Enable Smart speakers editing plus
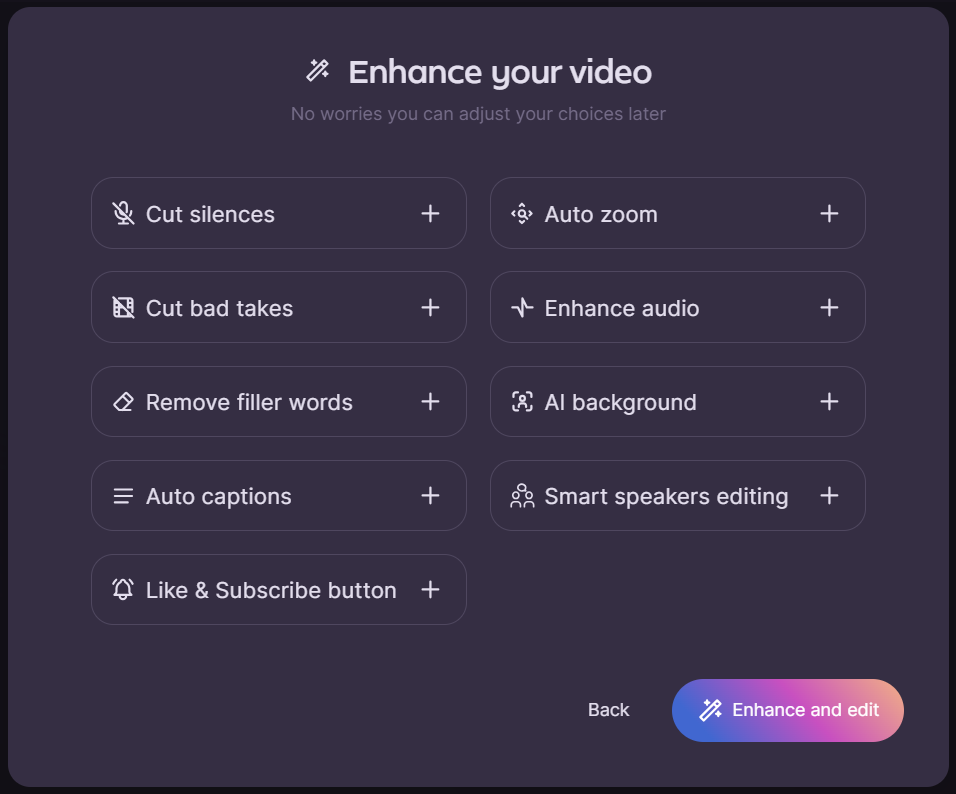Viewport: 956px width, 794px height. [829, 495]
